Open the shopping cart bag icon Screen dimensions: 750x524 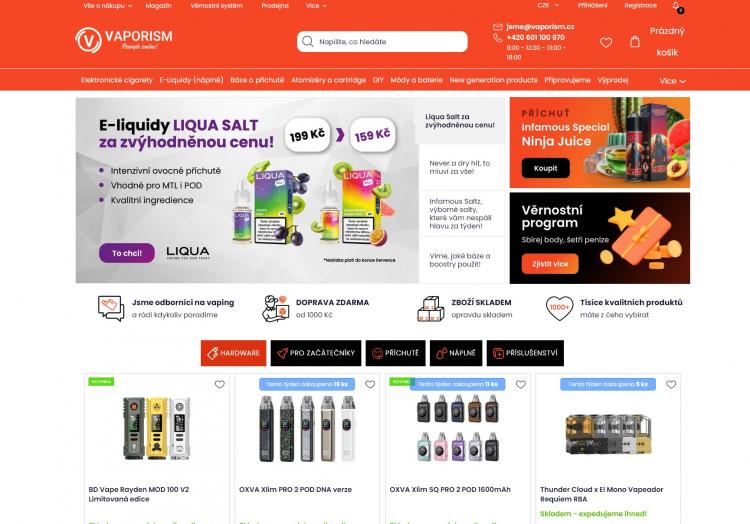tap(635, 42)
